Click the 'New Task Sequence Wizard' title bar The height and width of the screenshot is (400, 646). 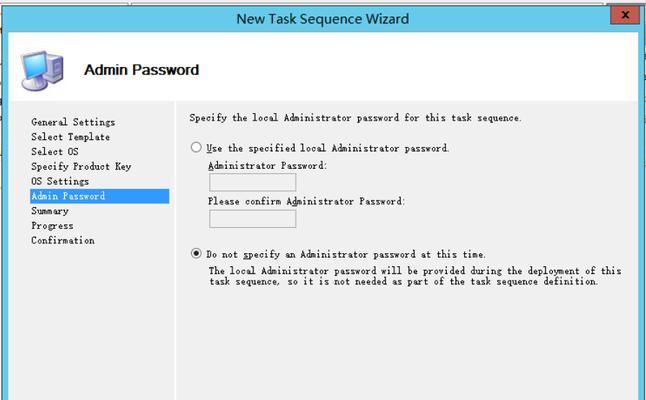coord(322,18)
